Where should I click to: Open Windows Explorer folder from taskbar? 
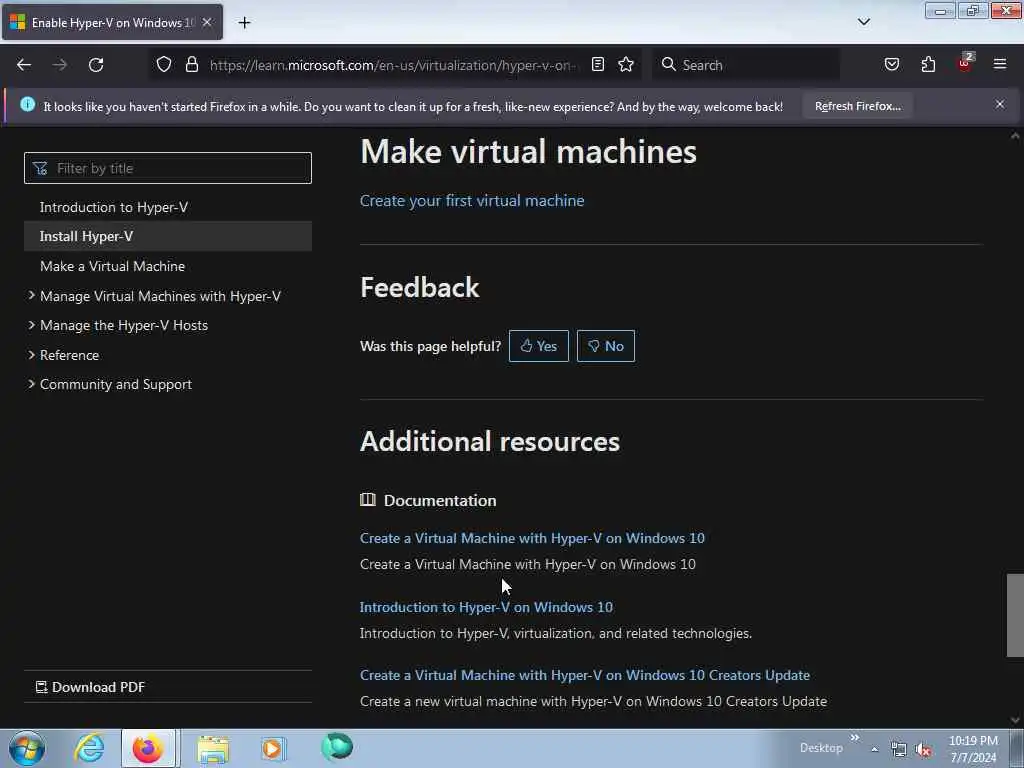point(213,748)
